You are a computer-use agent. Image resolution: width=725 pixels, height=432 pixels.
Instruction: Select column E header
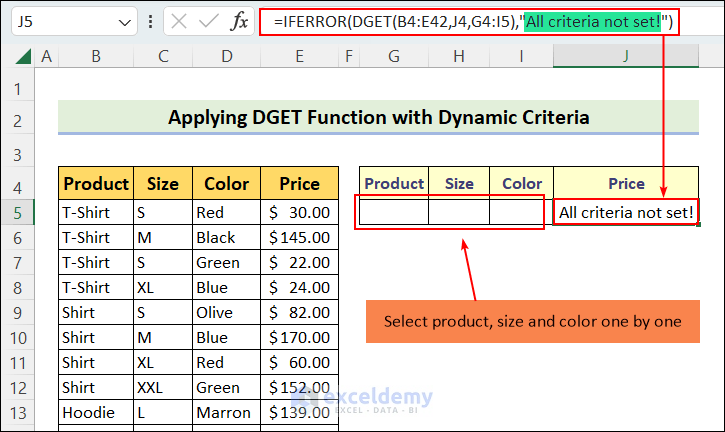point(300,56)
